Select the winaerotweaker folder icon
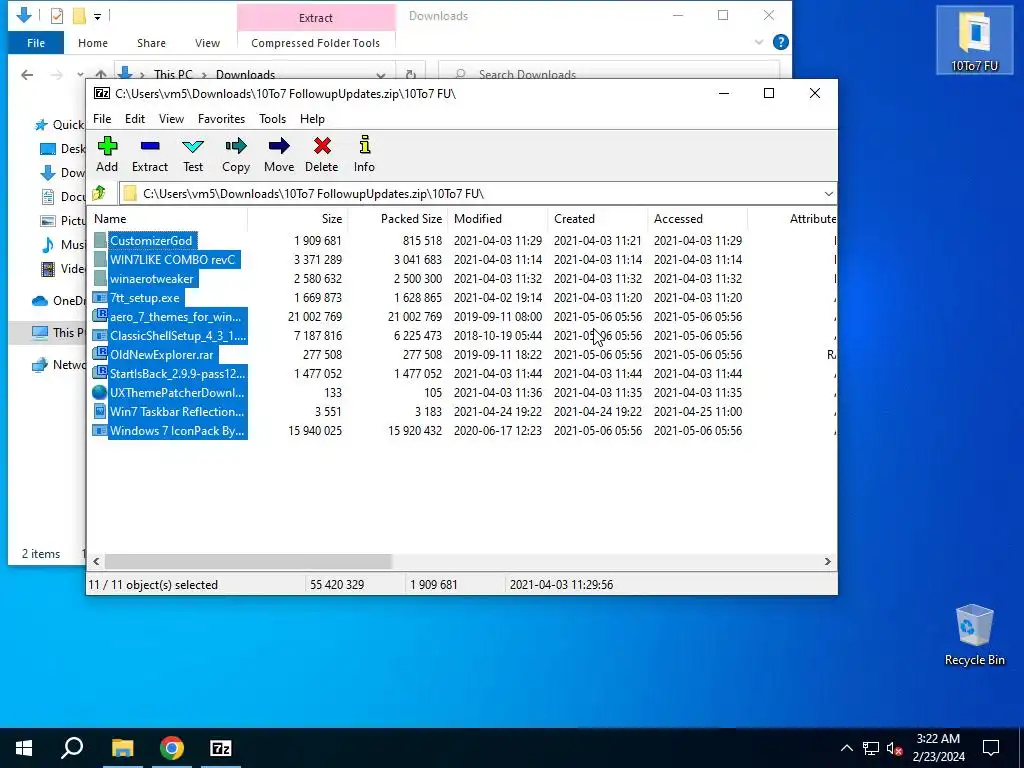The width and height of the screenshot is (1024, 768). click(100, 278)
